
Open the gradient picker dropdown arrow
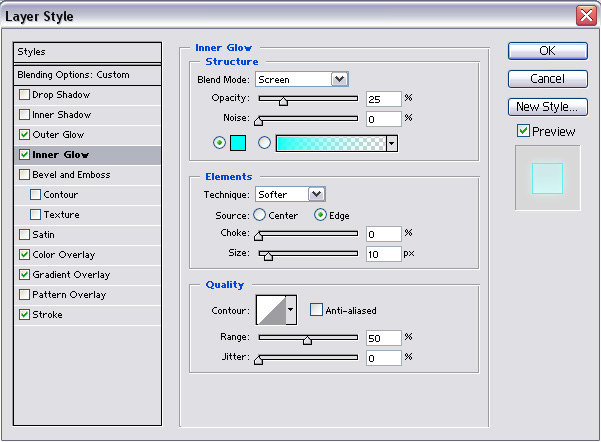coord(391,144)
